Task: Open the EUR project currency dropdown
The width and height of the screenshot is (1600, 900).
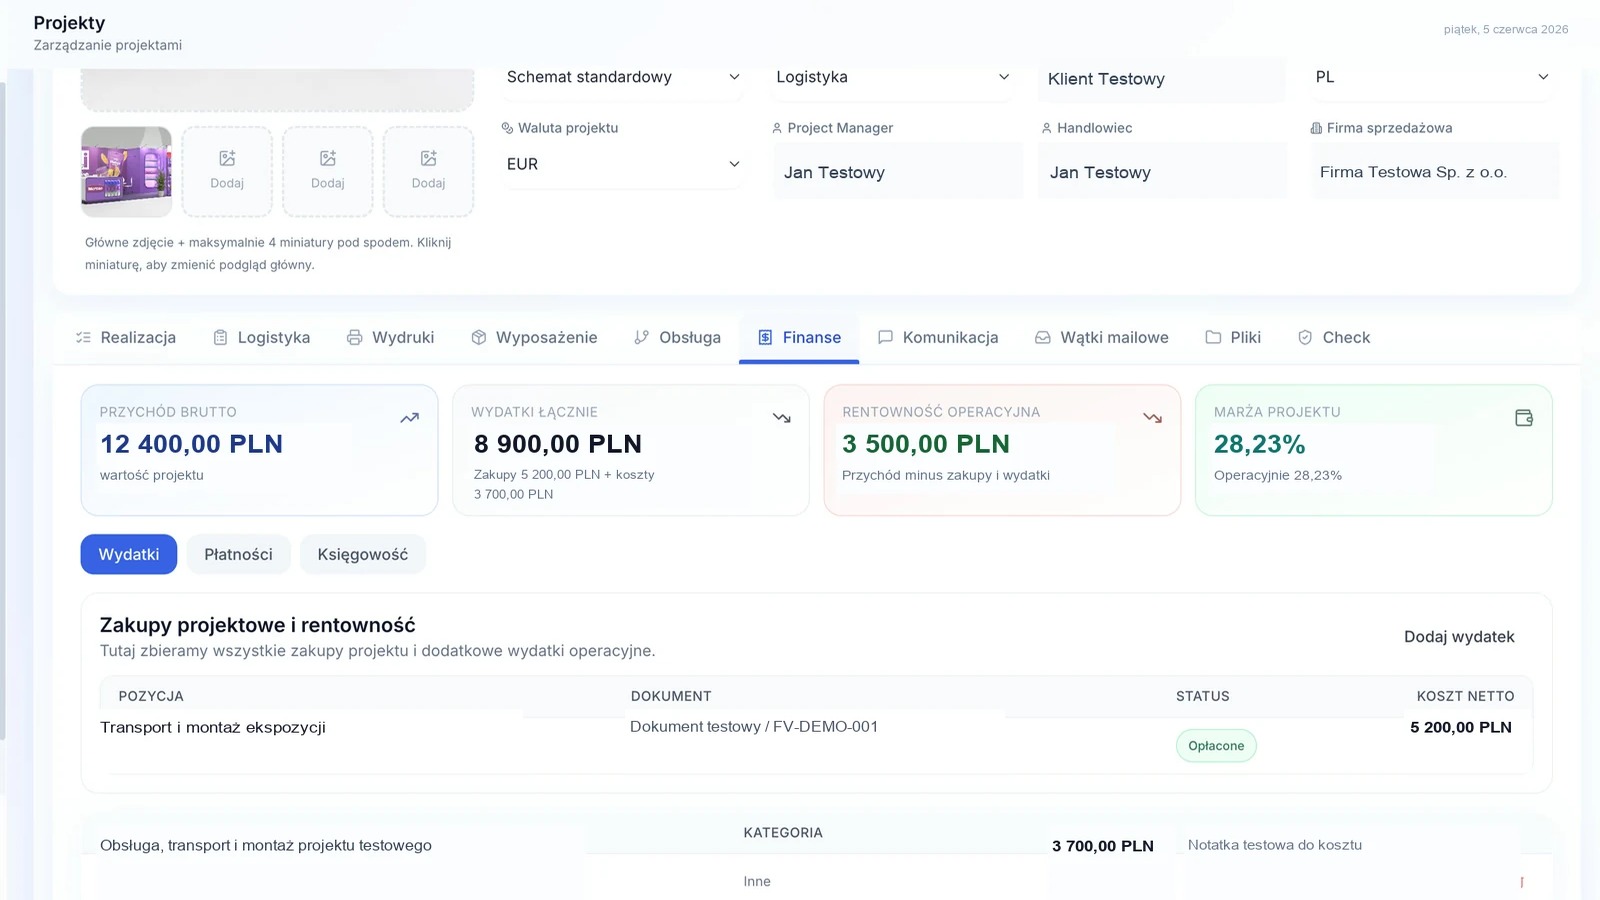Action: 622,164
